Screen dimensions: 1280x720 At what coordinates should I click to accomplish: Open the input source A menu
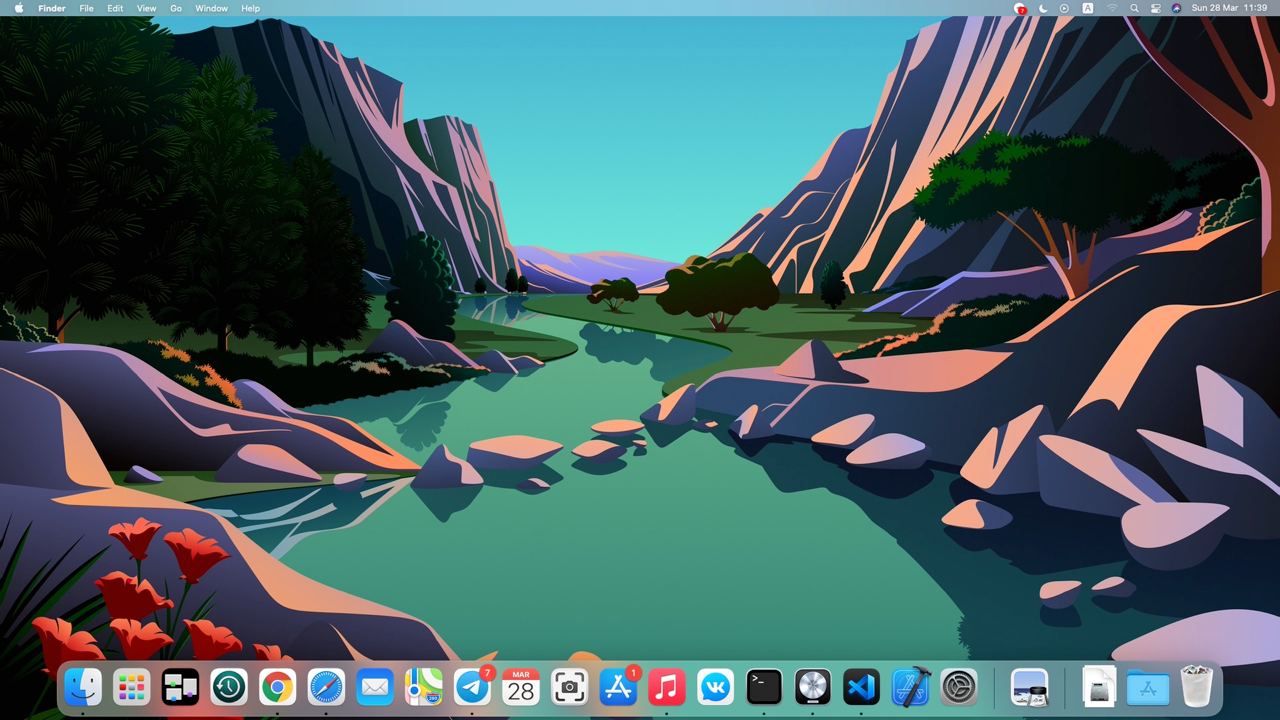[1087, 8]
